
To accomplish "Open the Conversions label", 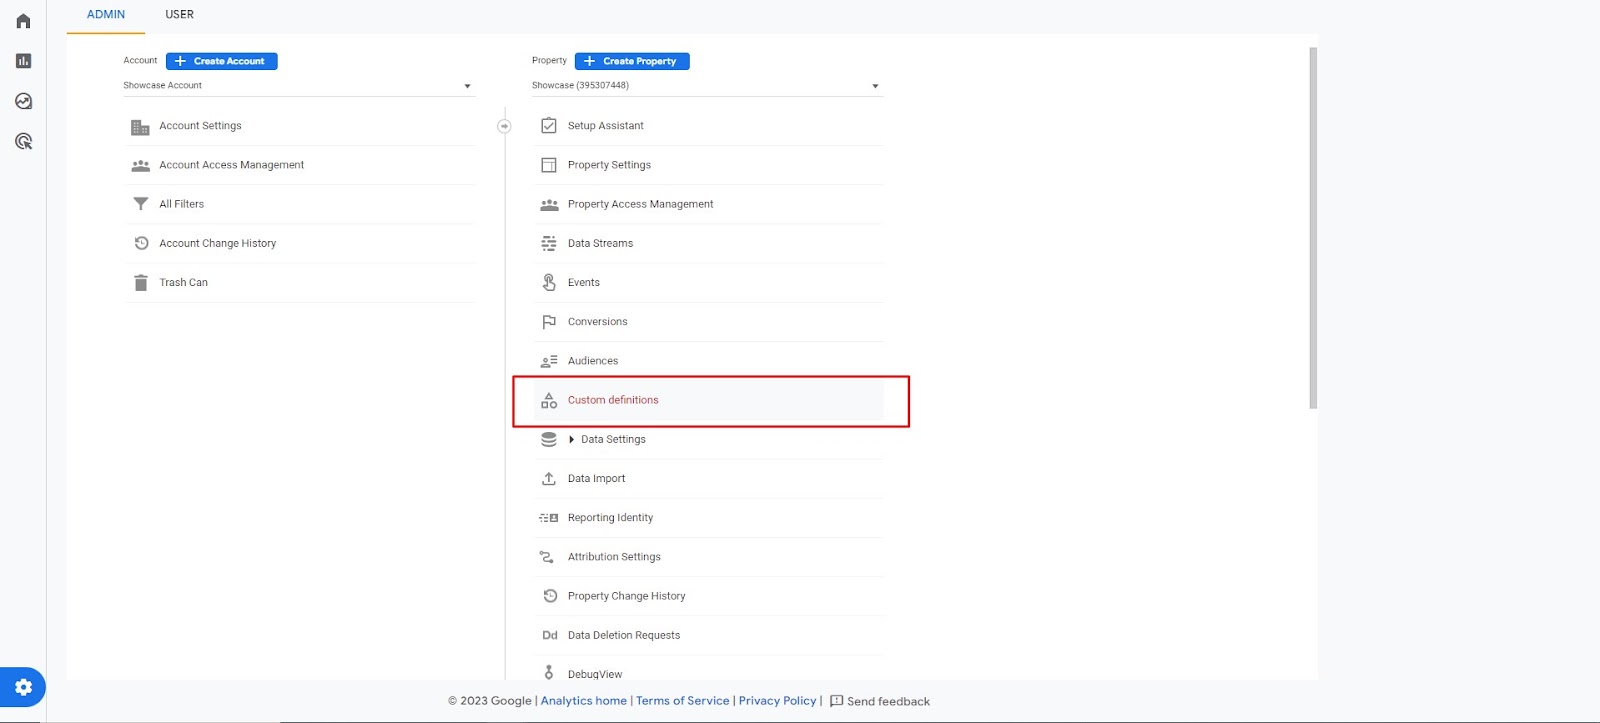I will click(x=598, y=322).
